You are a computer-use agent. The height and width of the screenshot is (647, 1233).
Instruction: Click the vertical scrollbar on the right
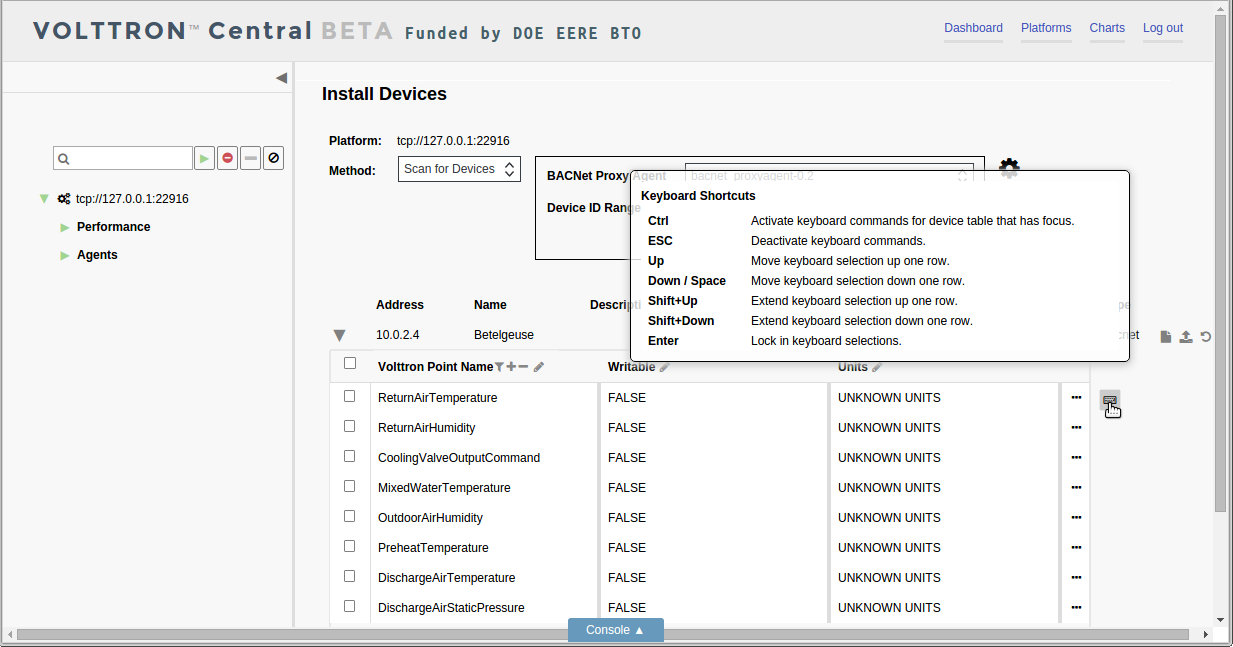pyautogui.click(x=1221, y=265)
